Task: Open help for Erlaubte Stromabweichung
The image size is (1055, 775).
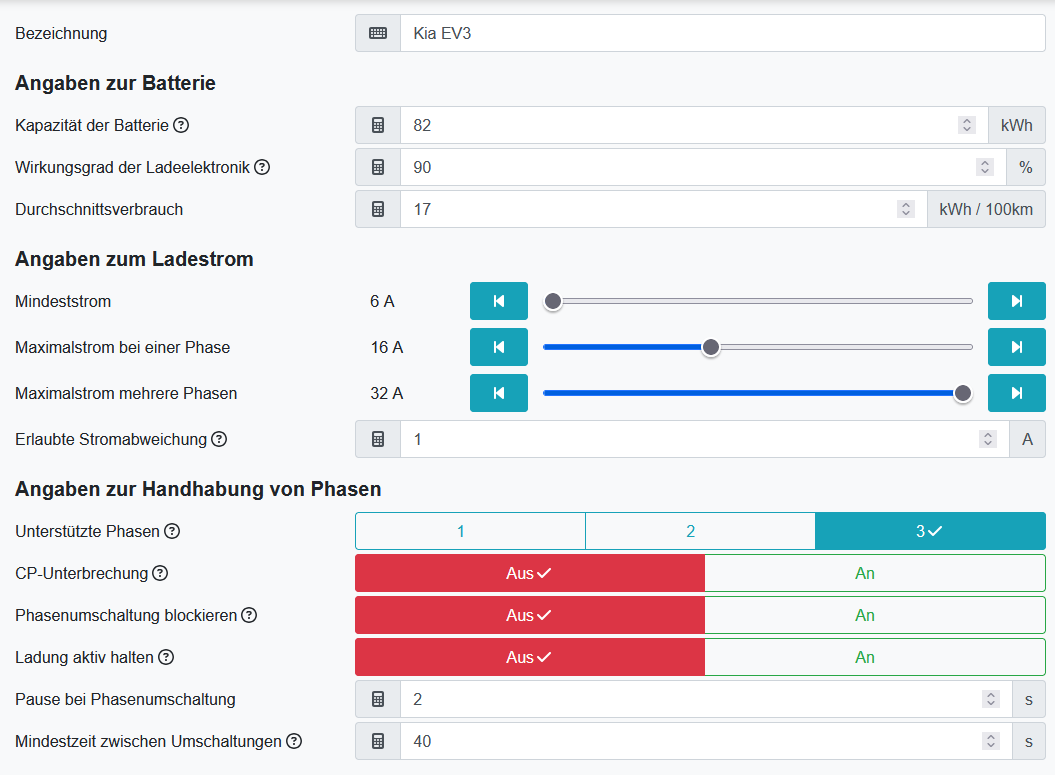Action: click(x=219, y=440)
